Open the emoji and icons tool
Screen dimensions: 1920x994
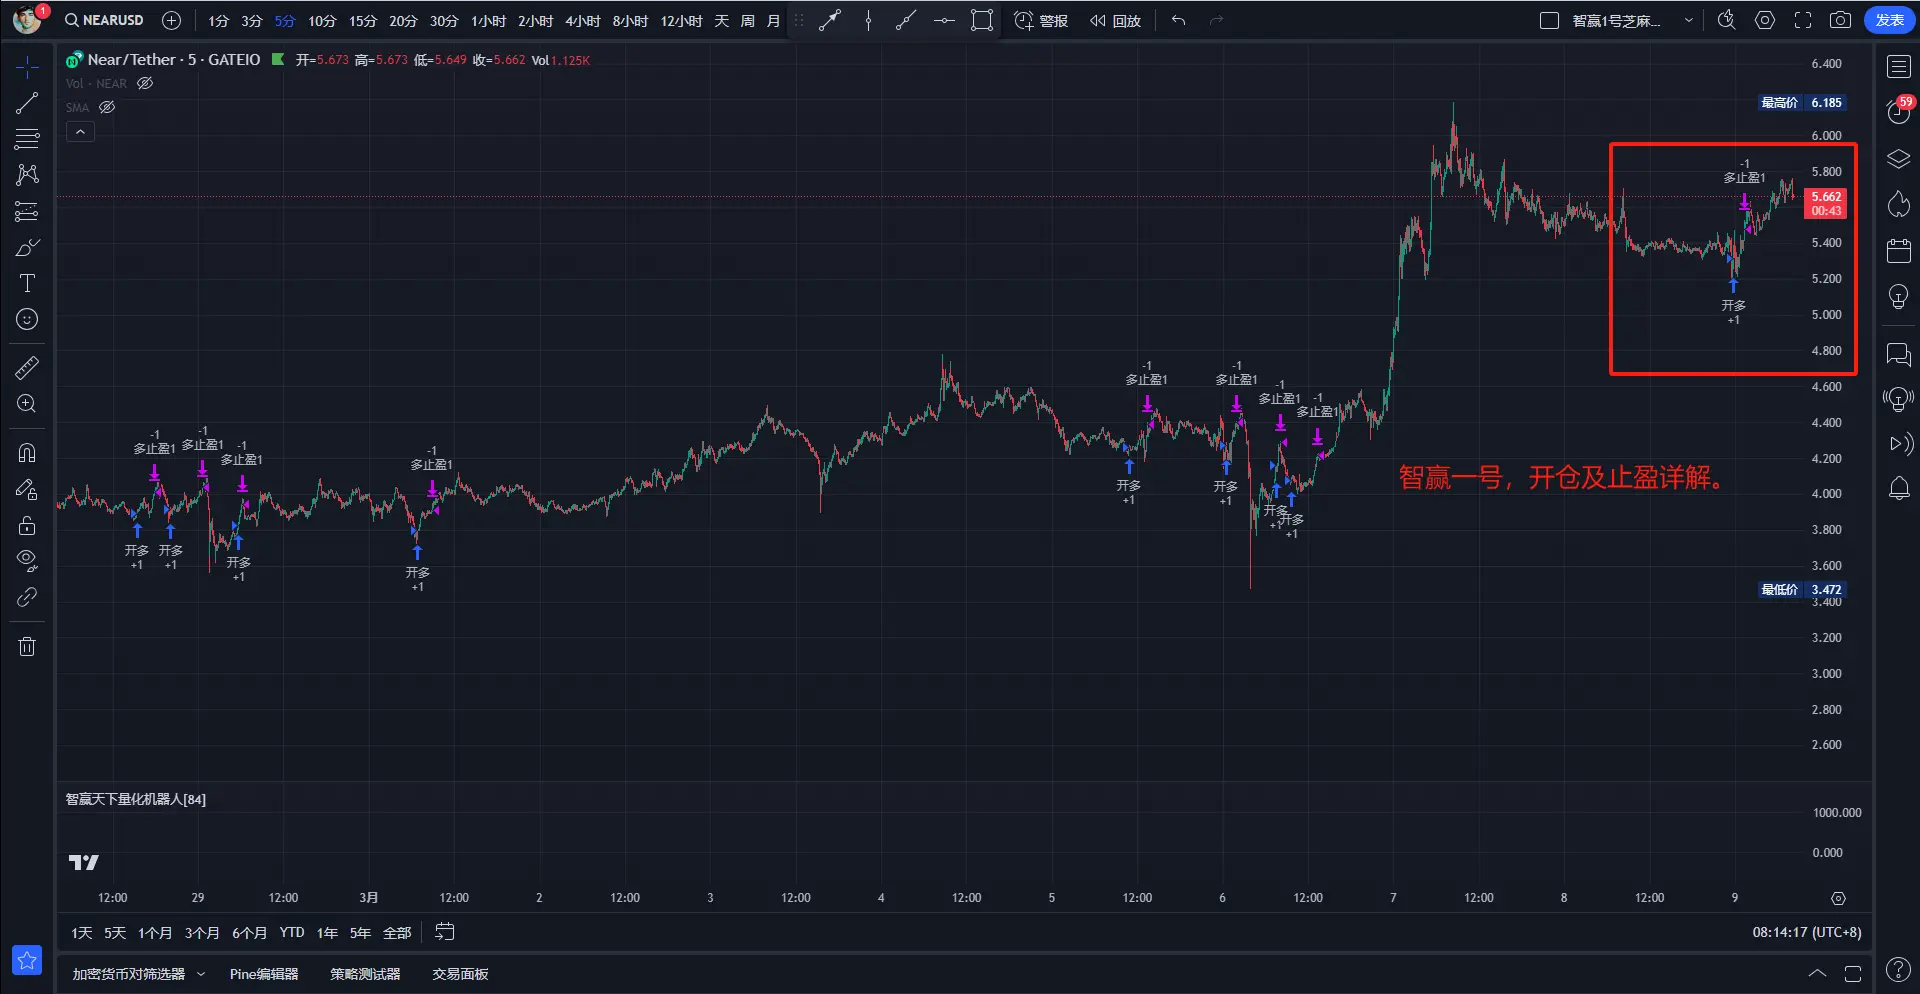coord(27,319)
